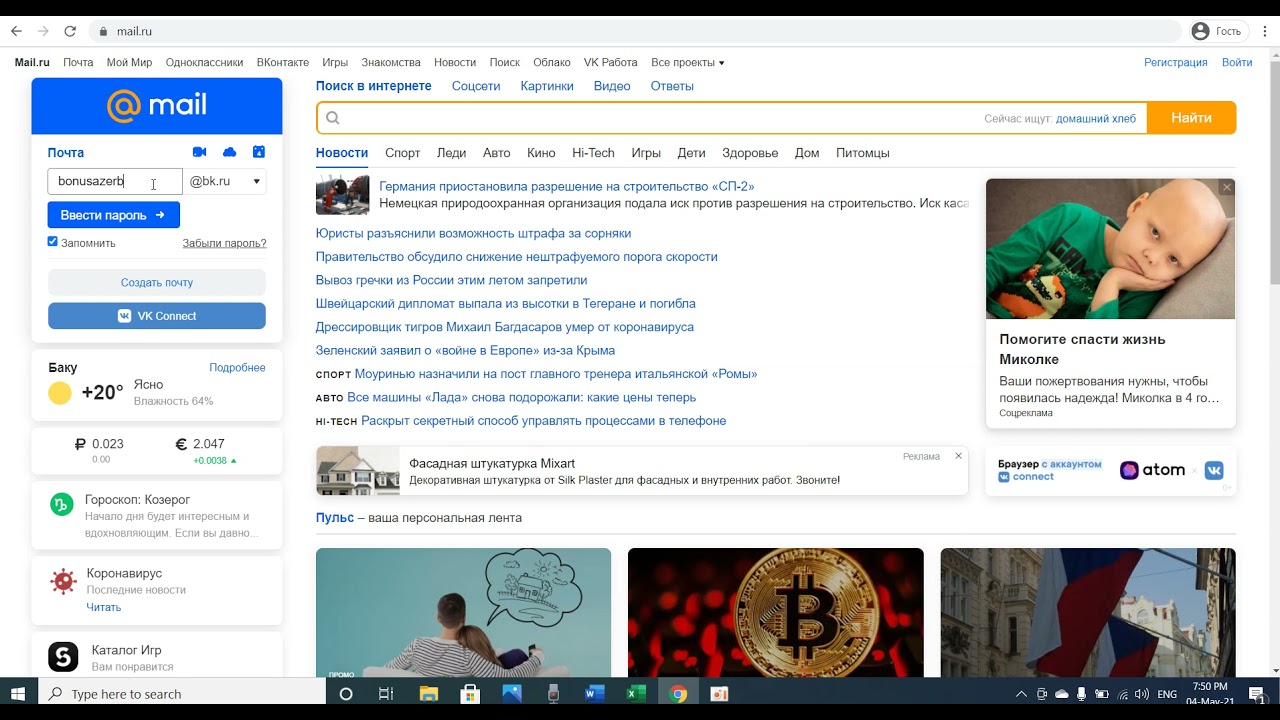This screenshot has width=1280, height=720.
Task: Click the euro rate 2.047
Action: [x=208, y=444]
